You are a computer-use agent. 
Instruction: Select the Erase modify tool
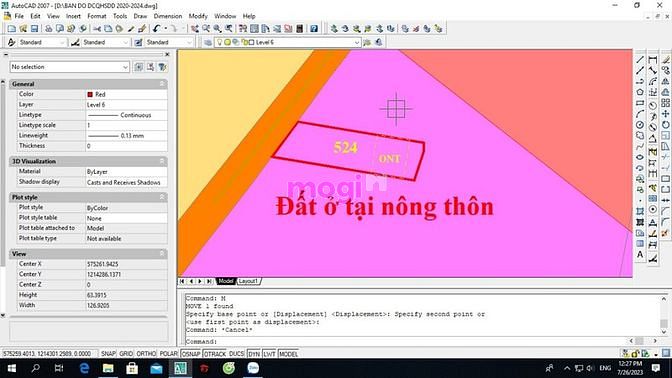pos(666,60)
